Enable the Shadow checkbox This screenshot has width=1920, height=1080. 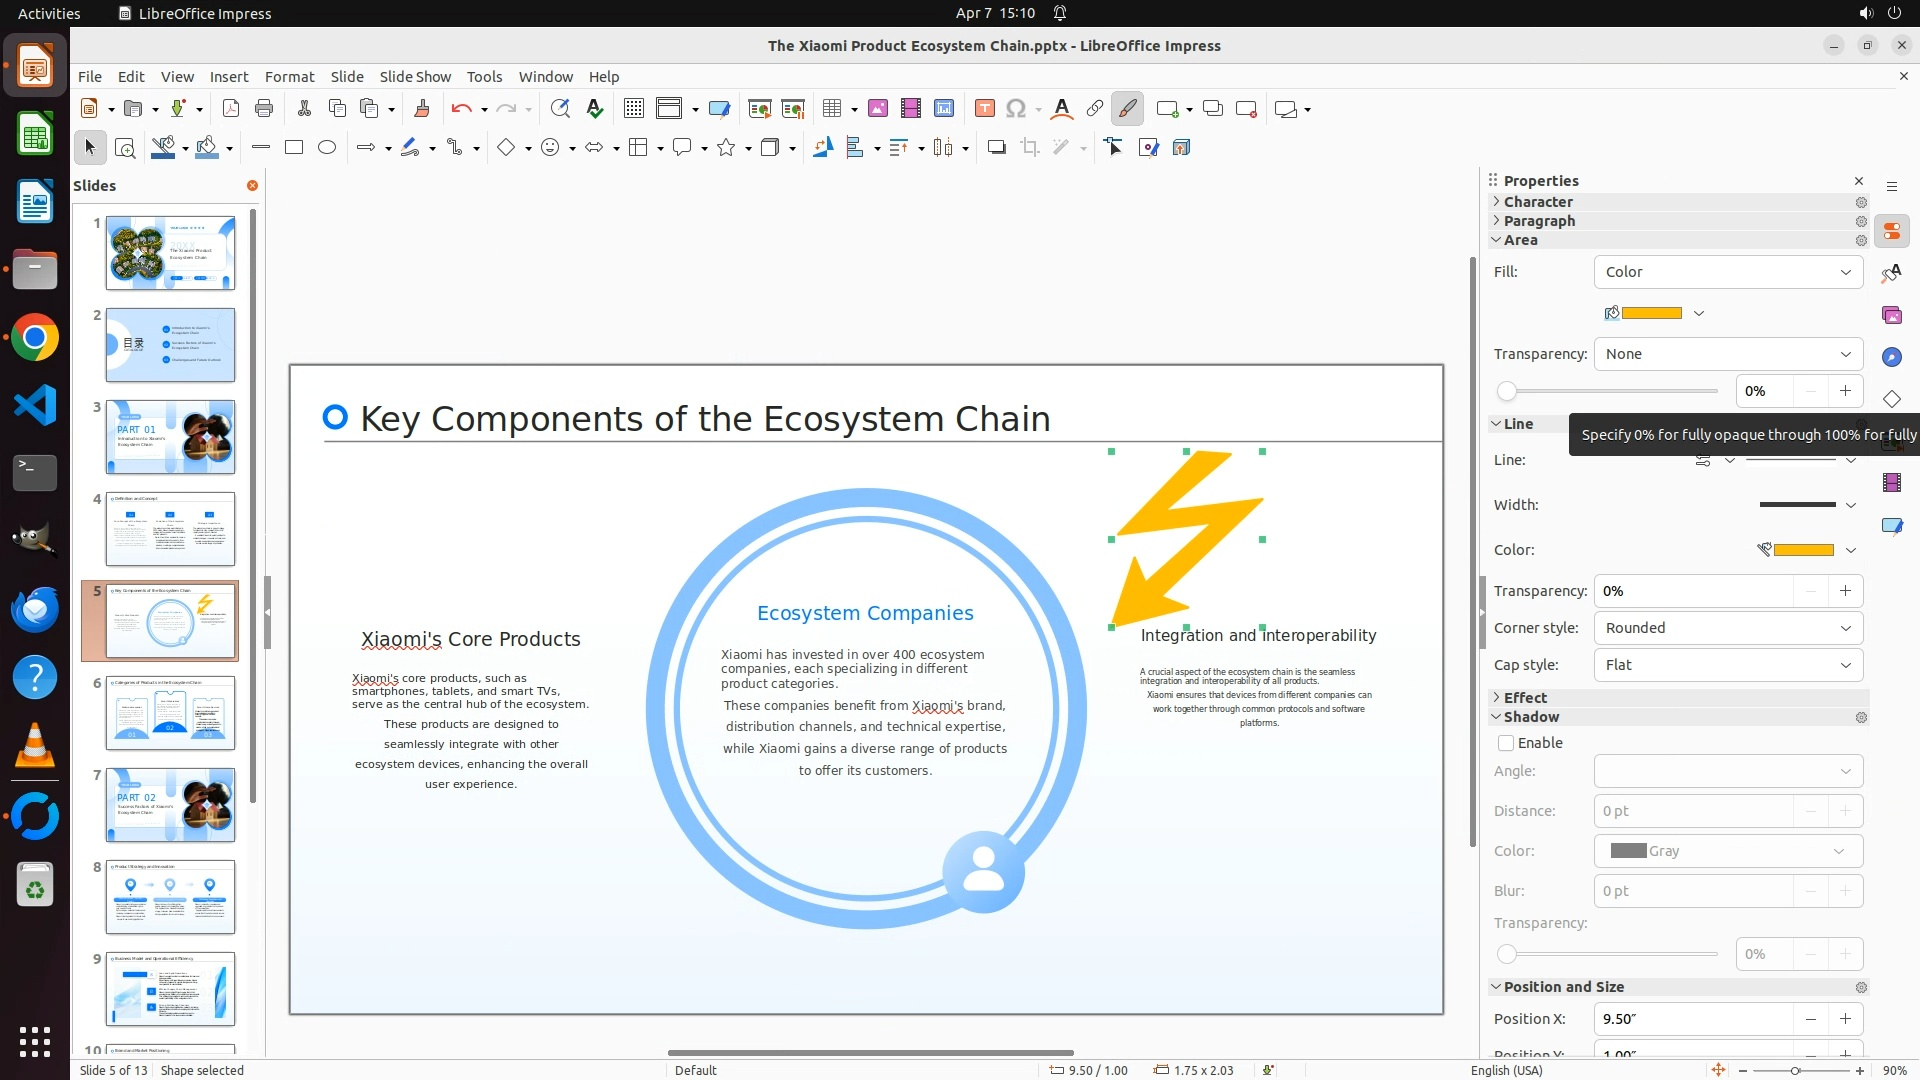click(x=1506, y=743)
